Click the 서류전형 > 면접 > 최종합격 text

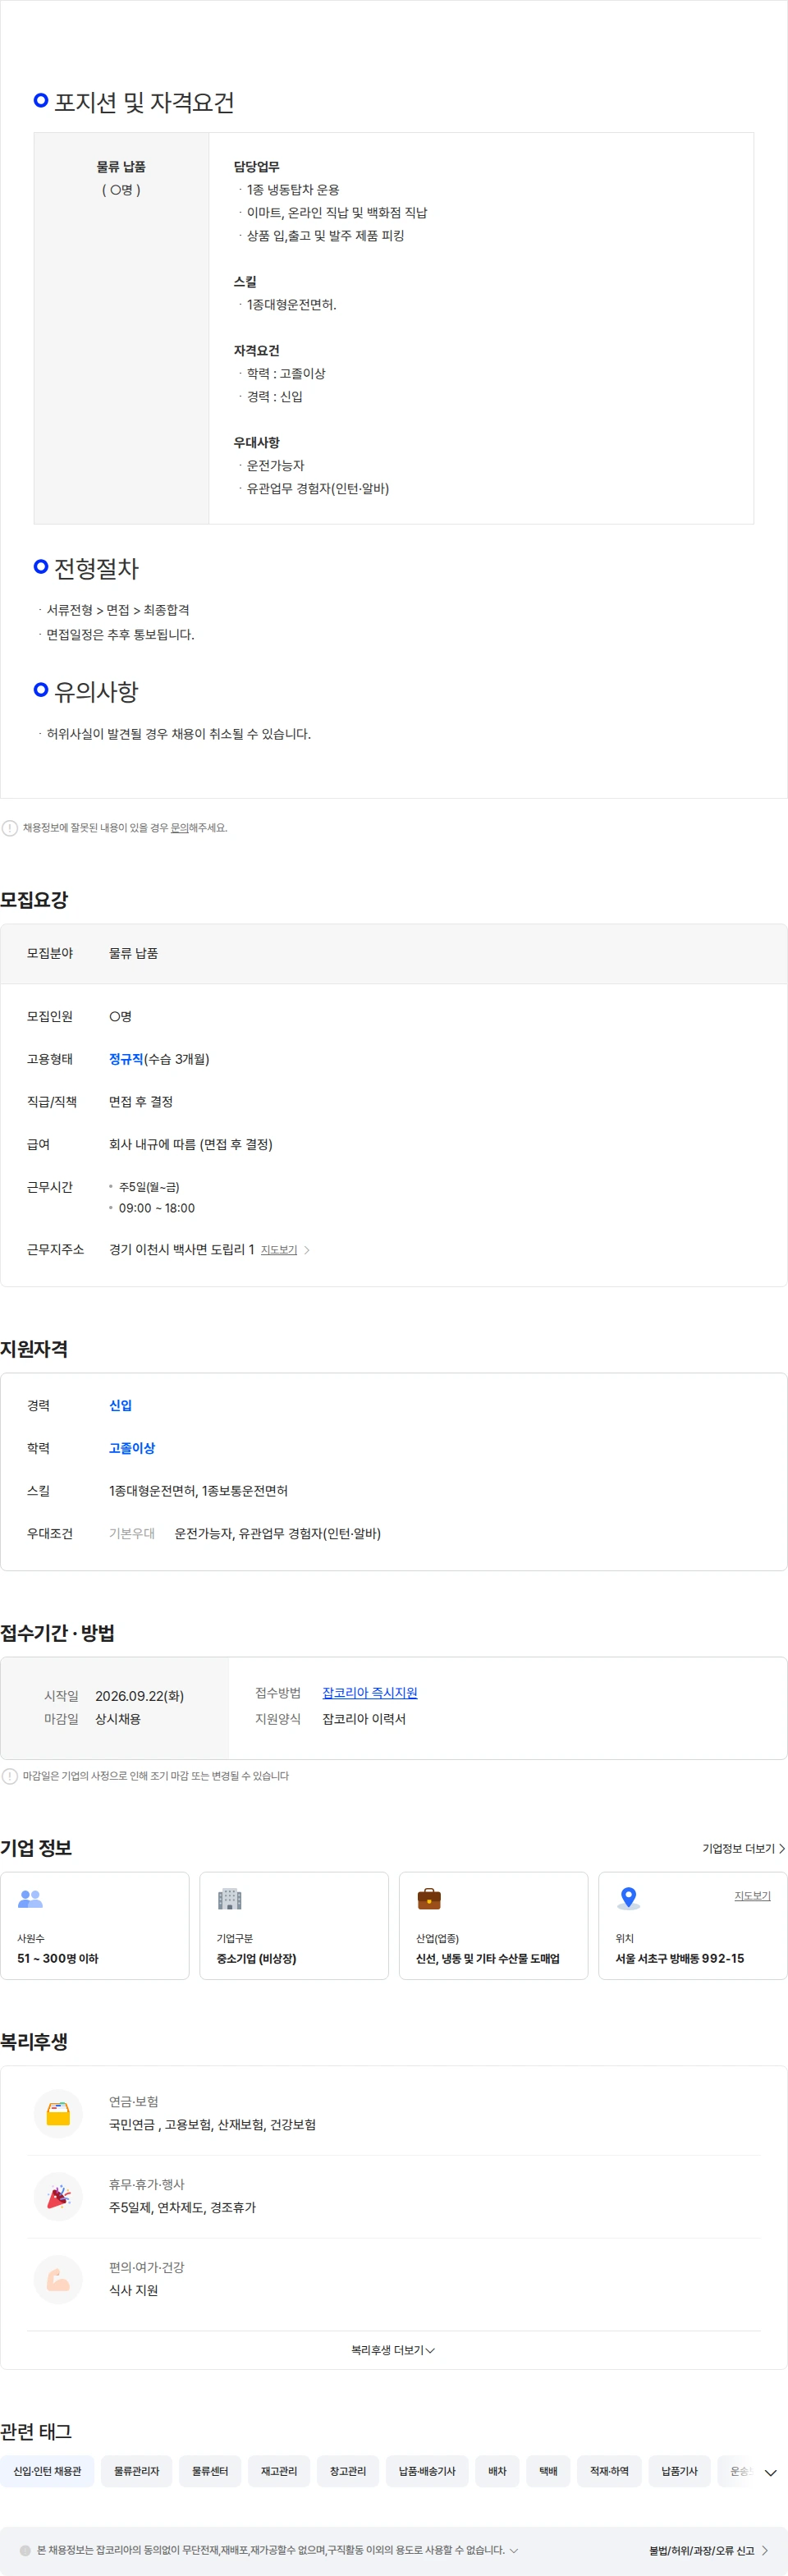[118, 610]
